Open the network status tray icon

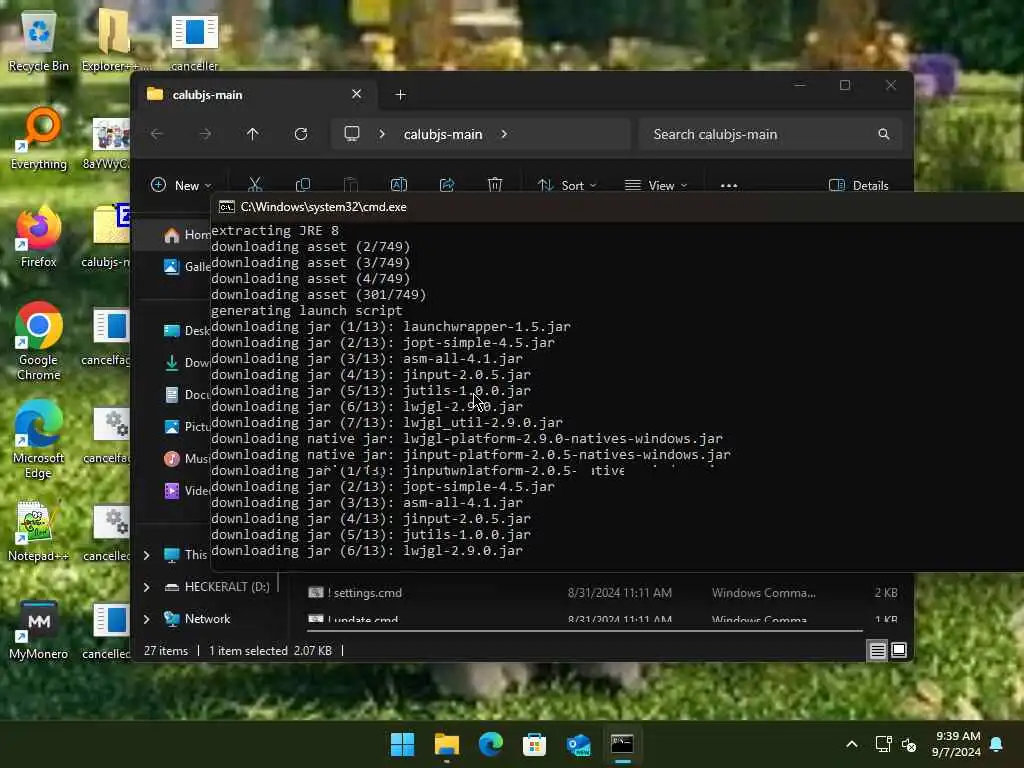pos(884,744)
